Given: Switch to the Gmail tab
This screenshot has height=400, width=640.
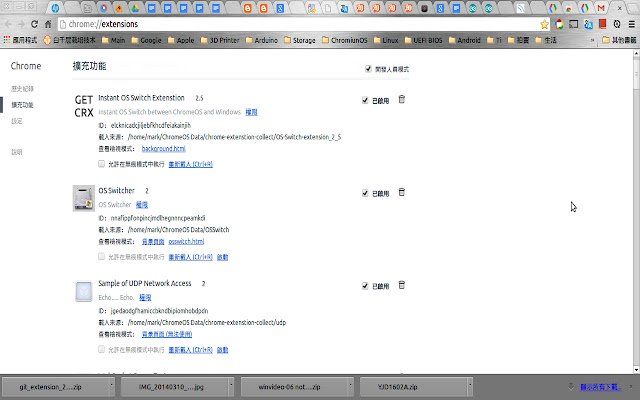Looking at the screenshot, I should point(601,8).
